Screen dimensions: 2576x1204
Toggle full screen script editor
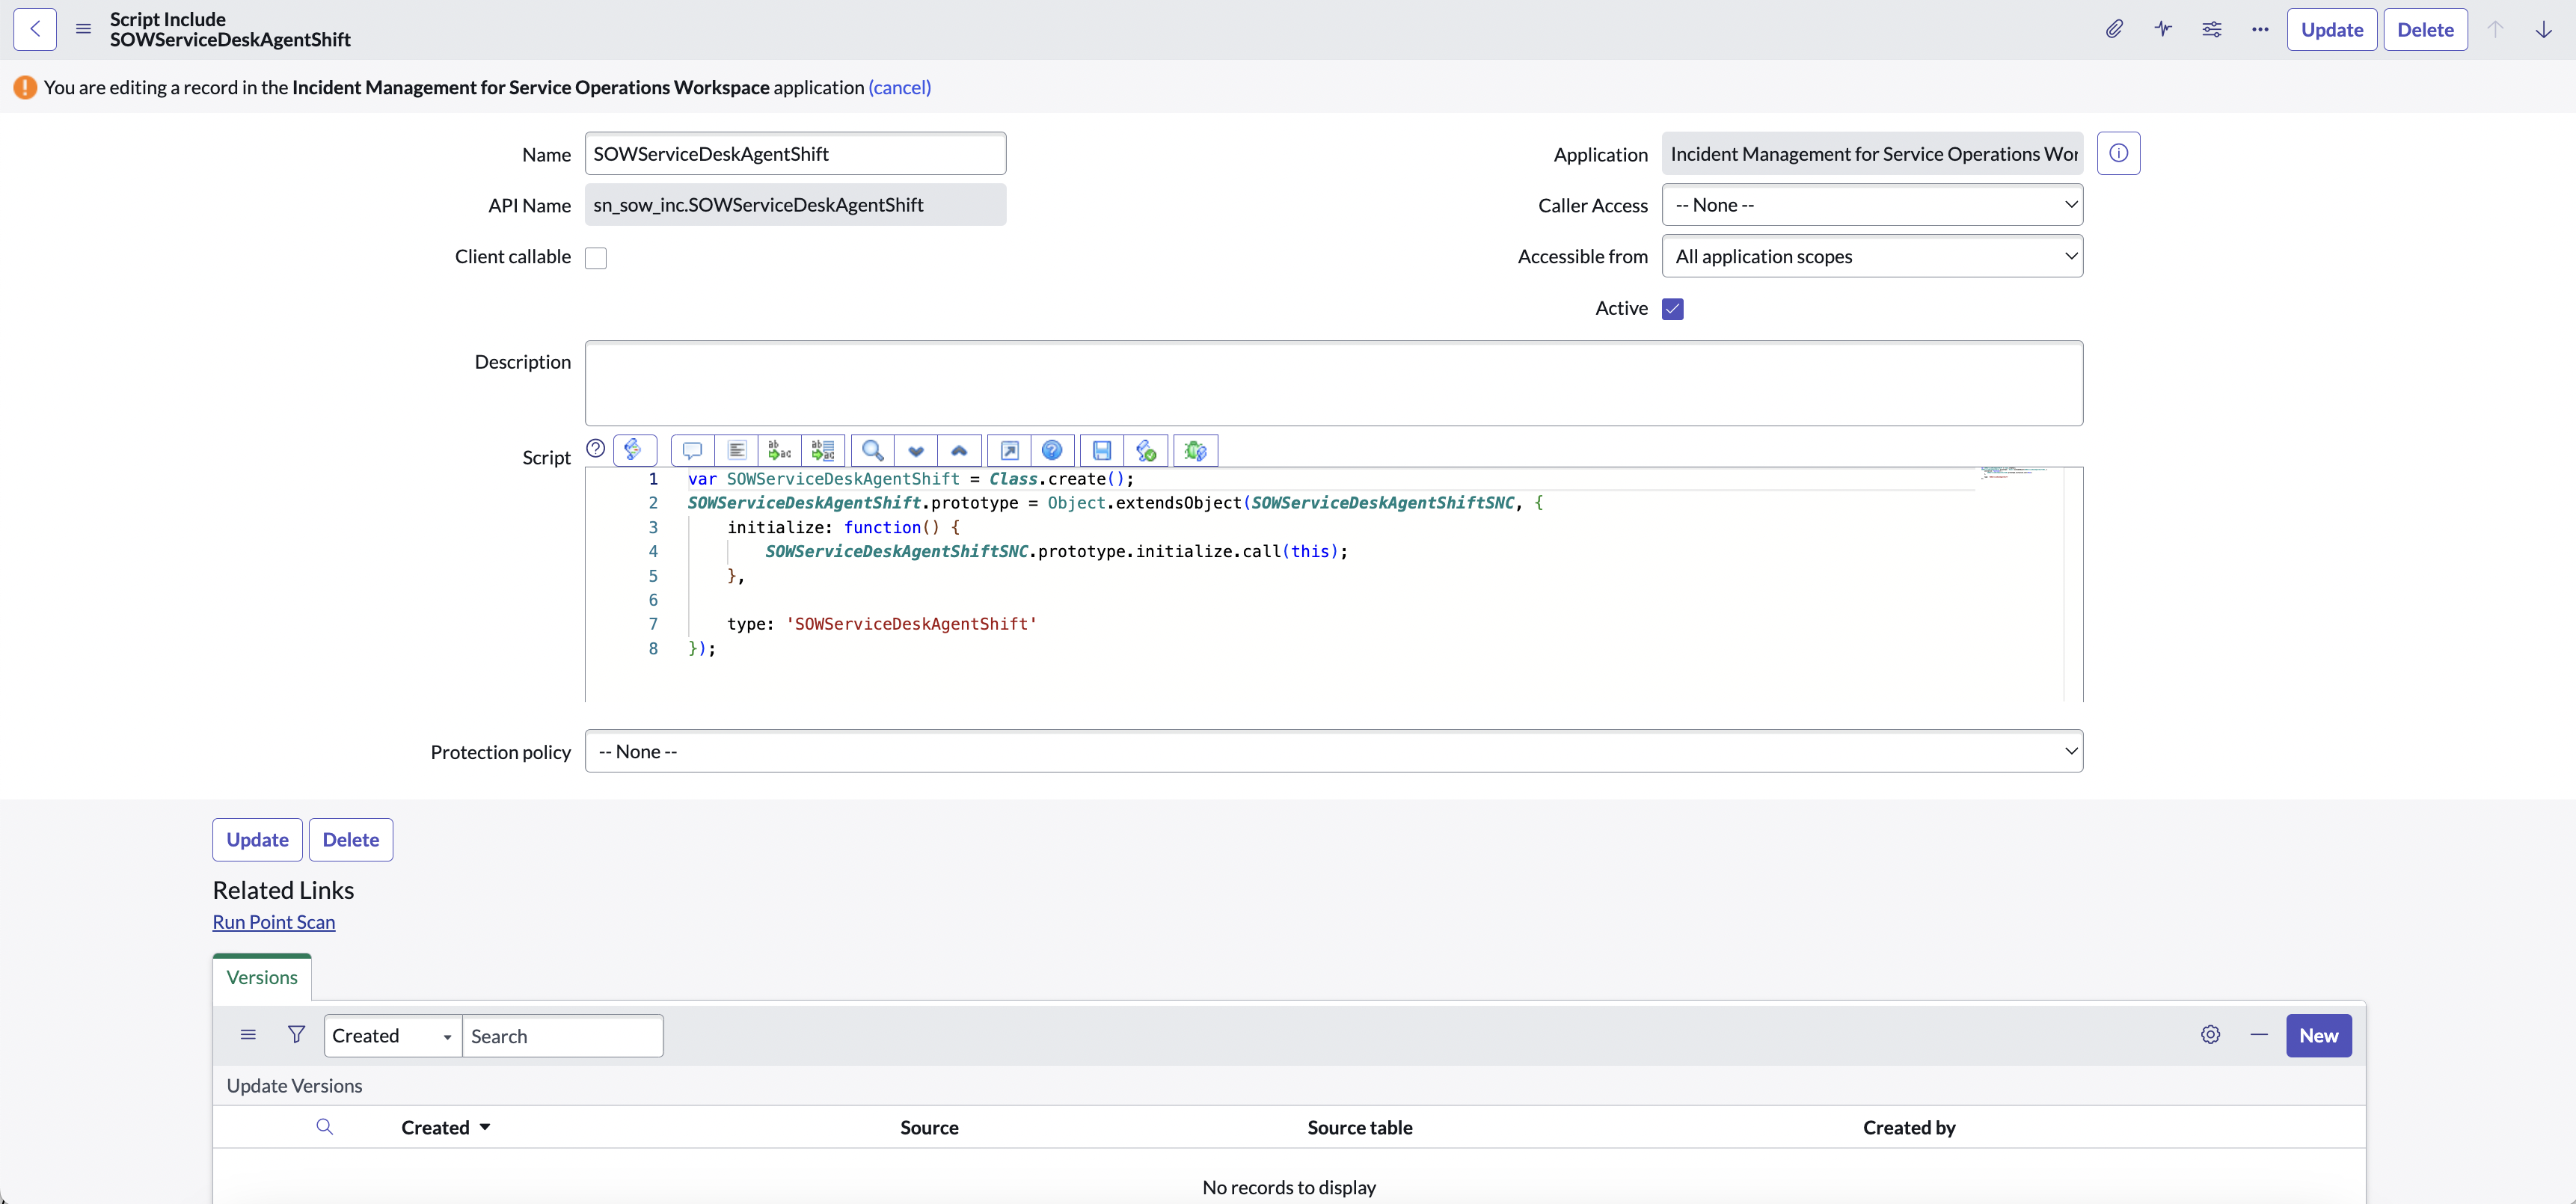1009,450
